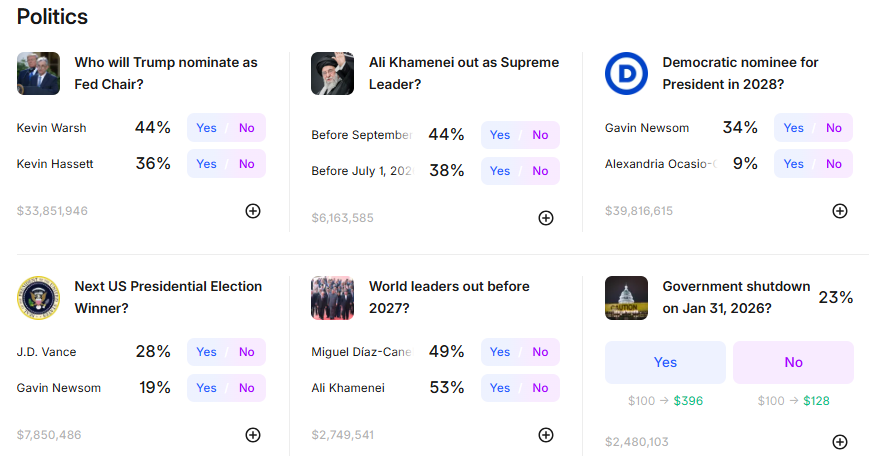The image size is (869, 464).
Task: Open the Democratic party logo thumbnail
Action: 626,74
